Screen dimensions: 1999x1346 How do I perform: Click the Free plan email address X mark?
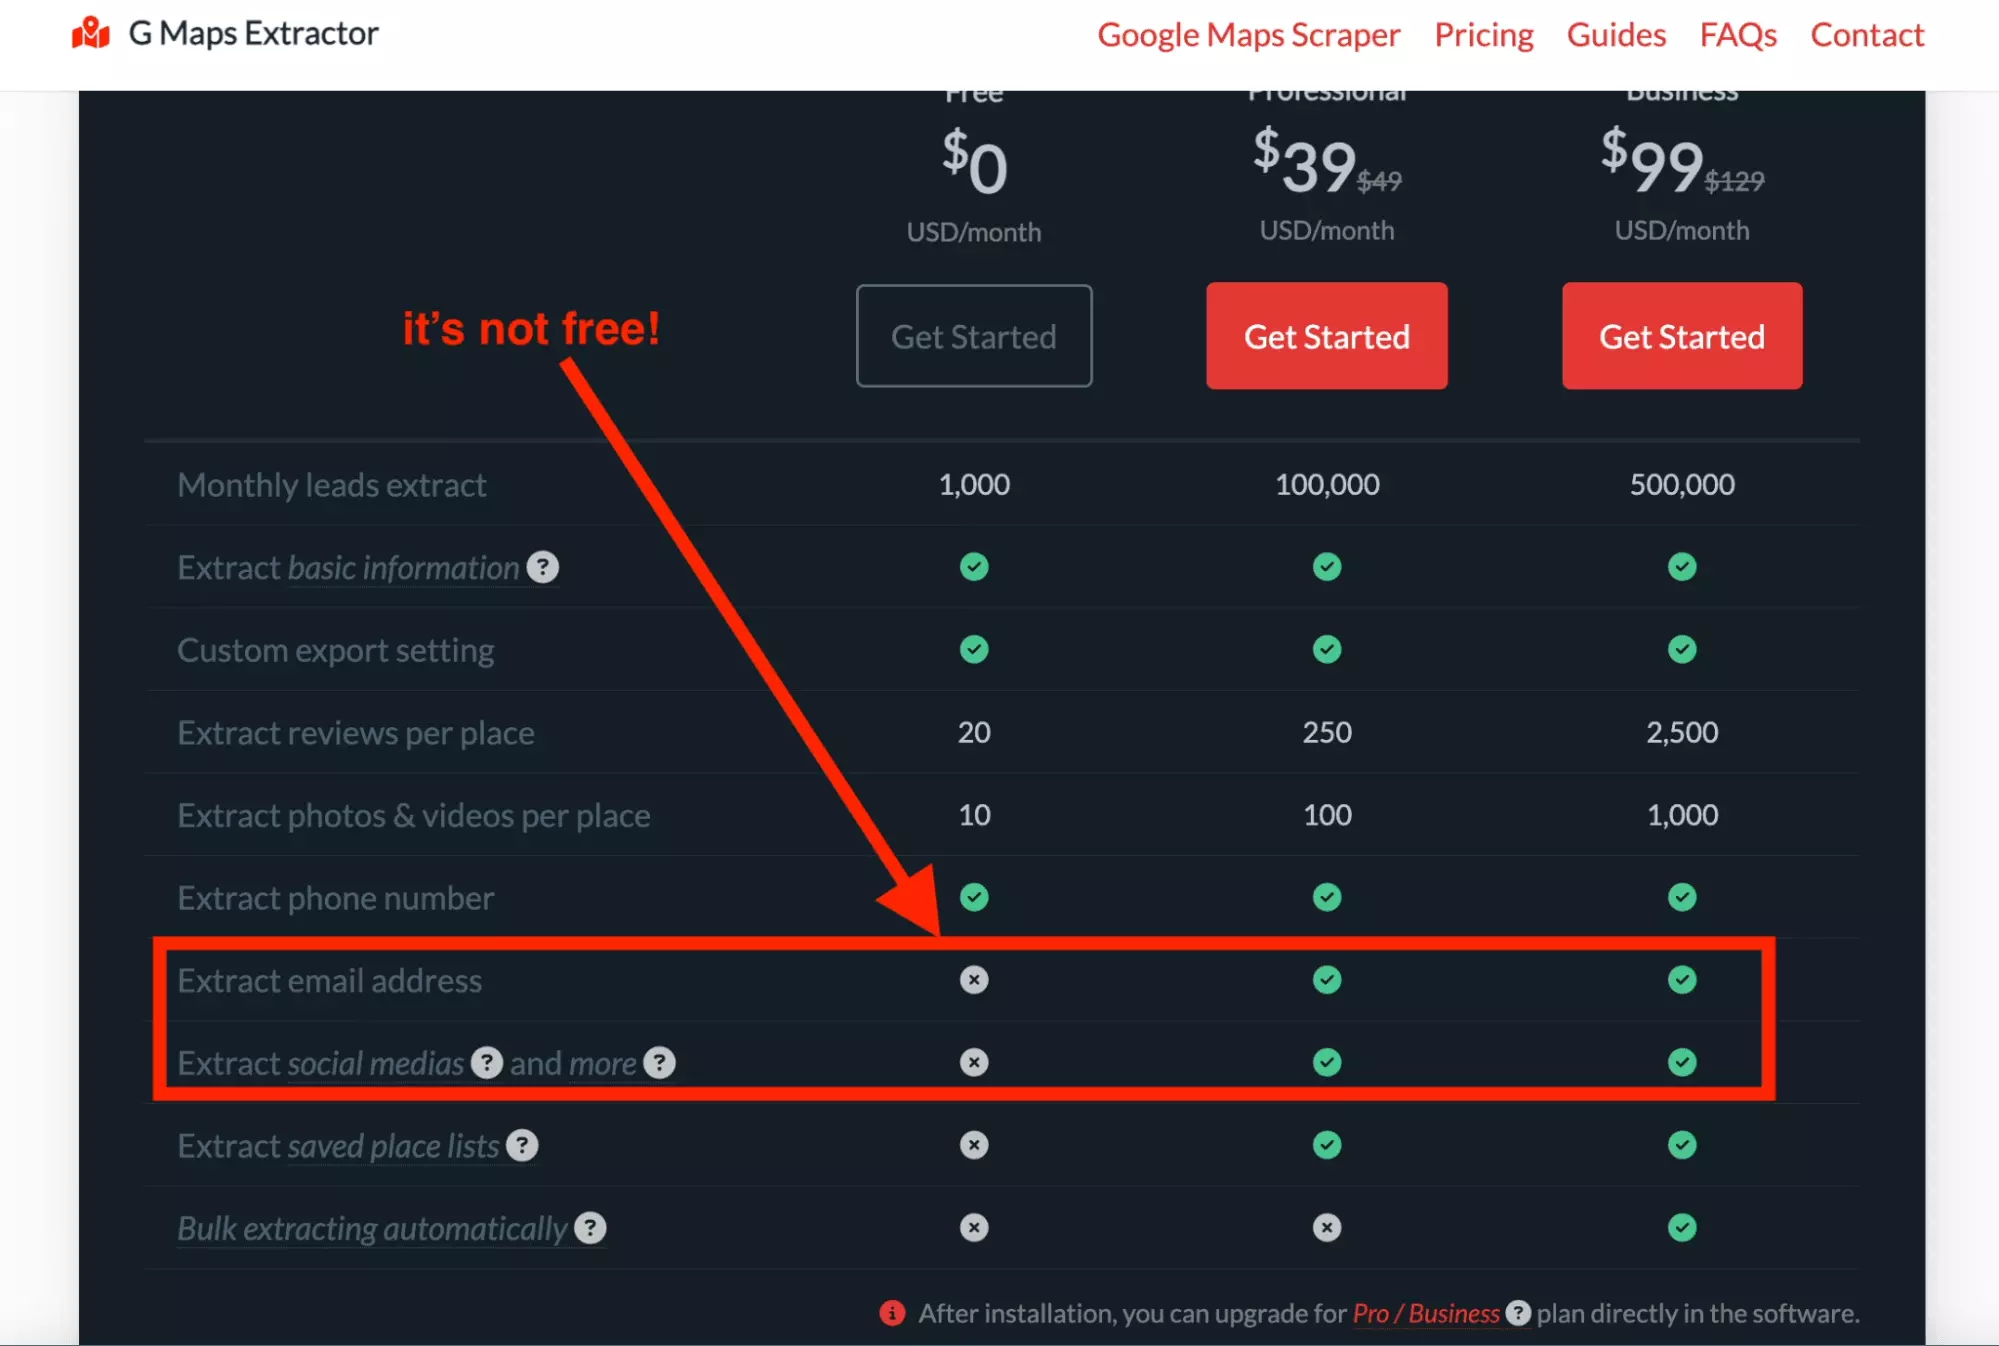(974, 979)
